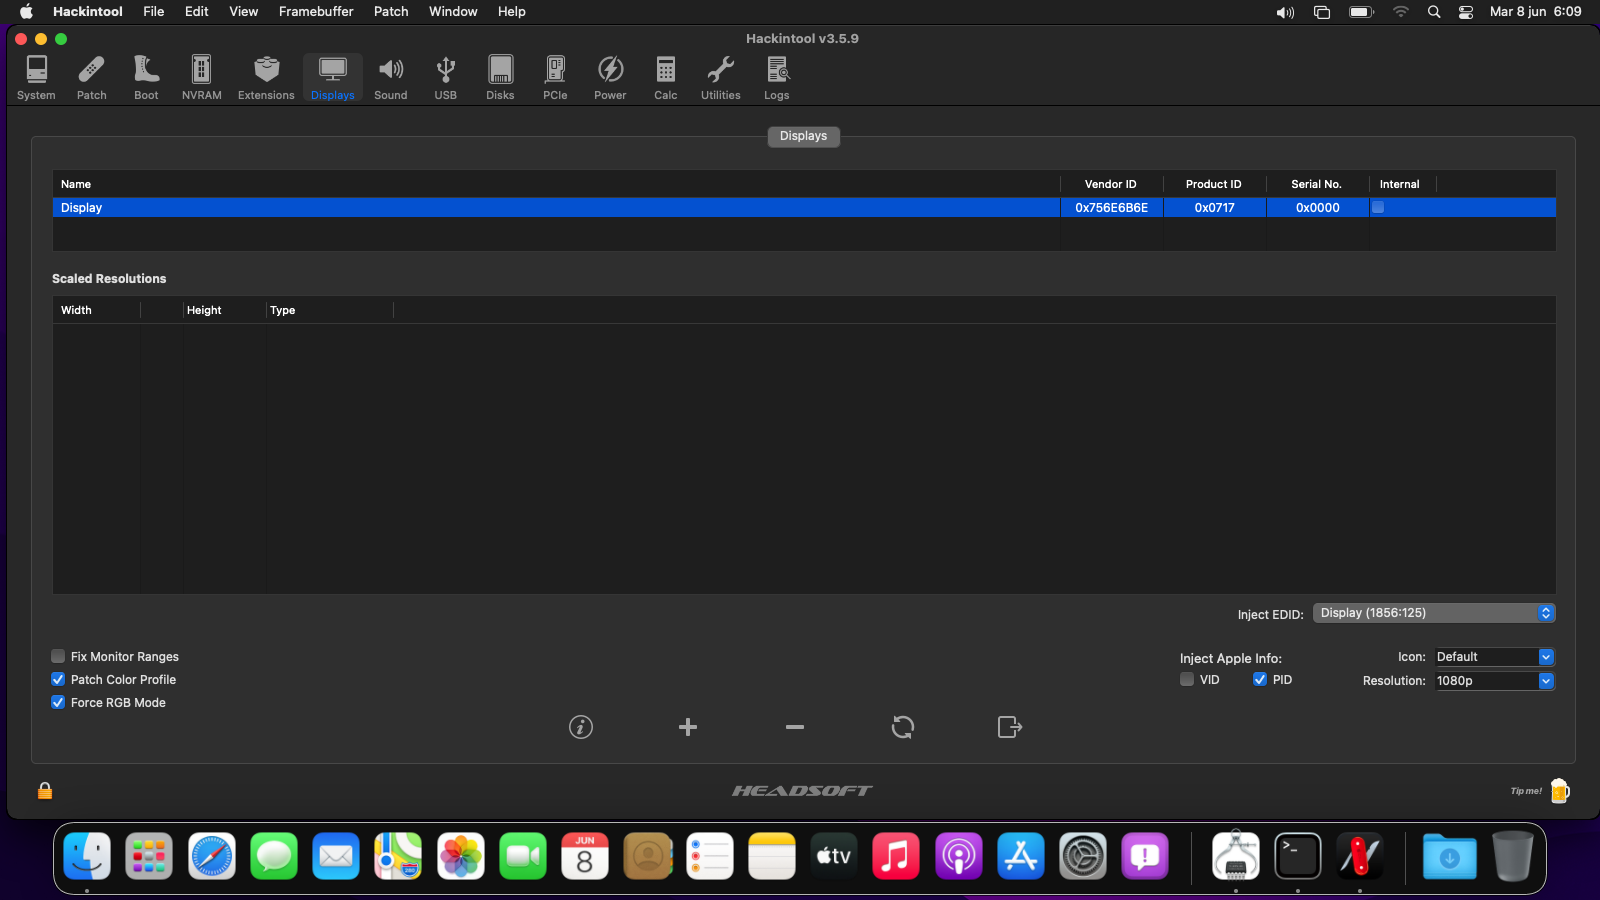Image resolution: width=1600 pixels, height=900 pixels.
Task: Open the System tab in toolbar
Action: (x=36, y=78)
